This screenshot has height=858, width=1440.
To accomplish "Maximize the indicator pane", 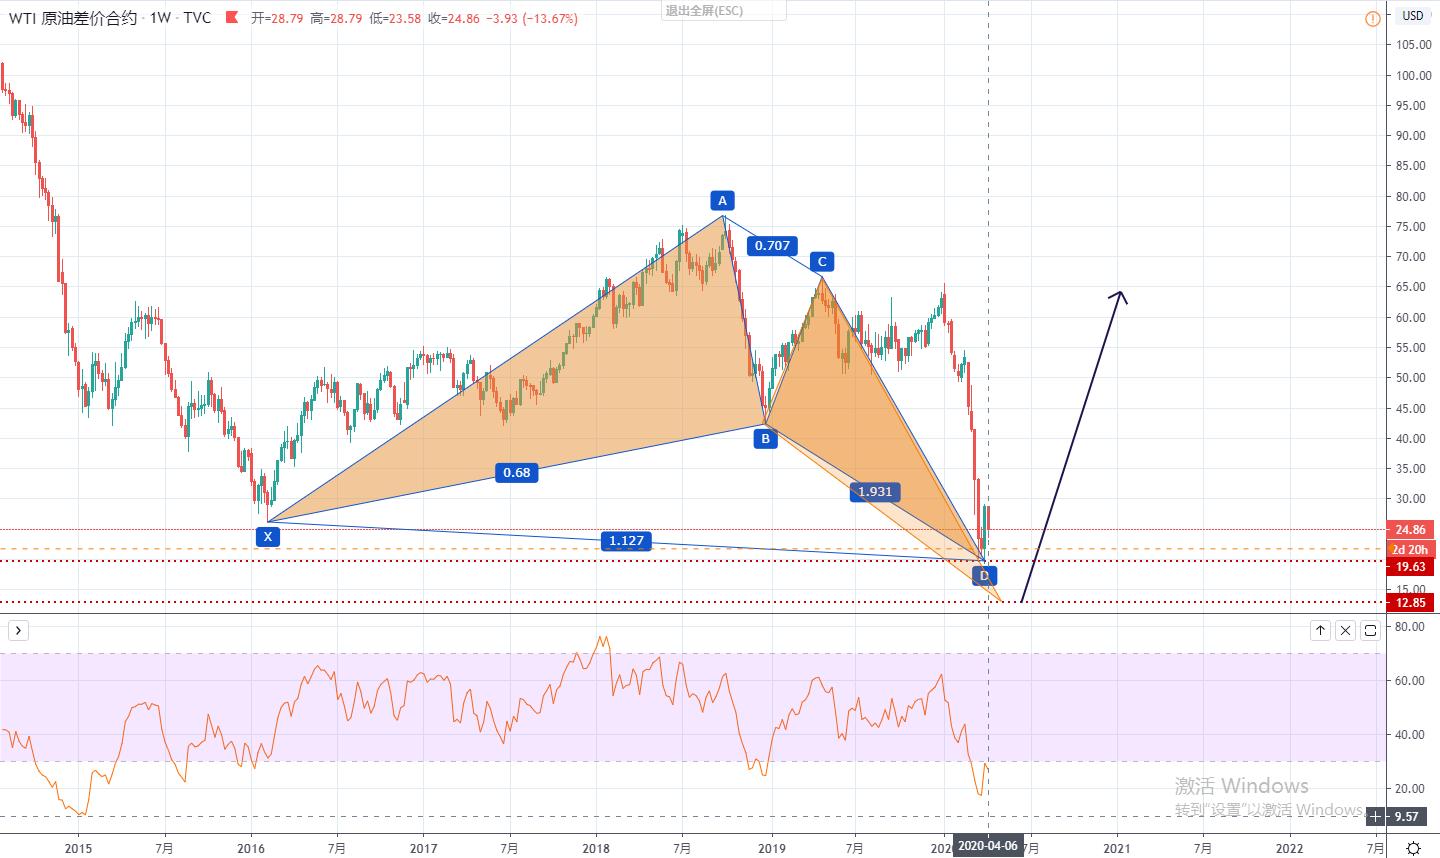I will [1370, 630].
